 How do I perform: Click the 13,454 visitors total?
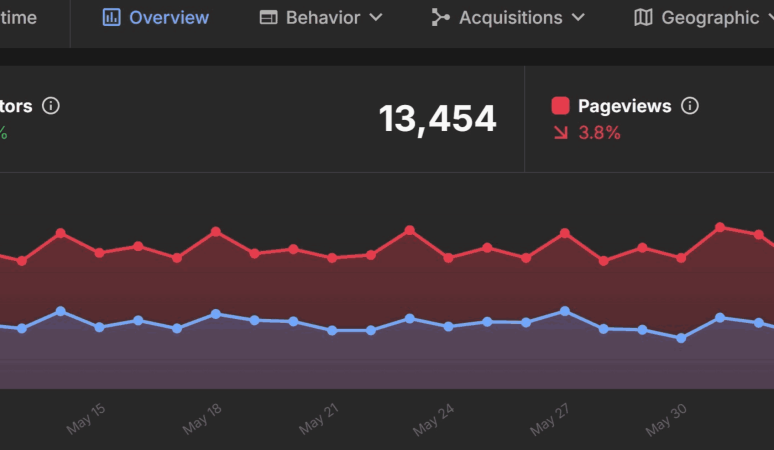[x=437, y=119]
